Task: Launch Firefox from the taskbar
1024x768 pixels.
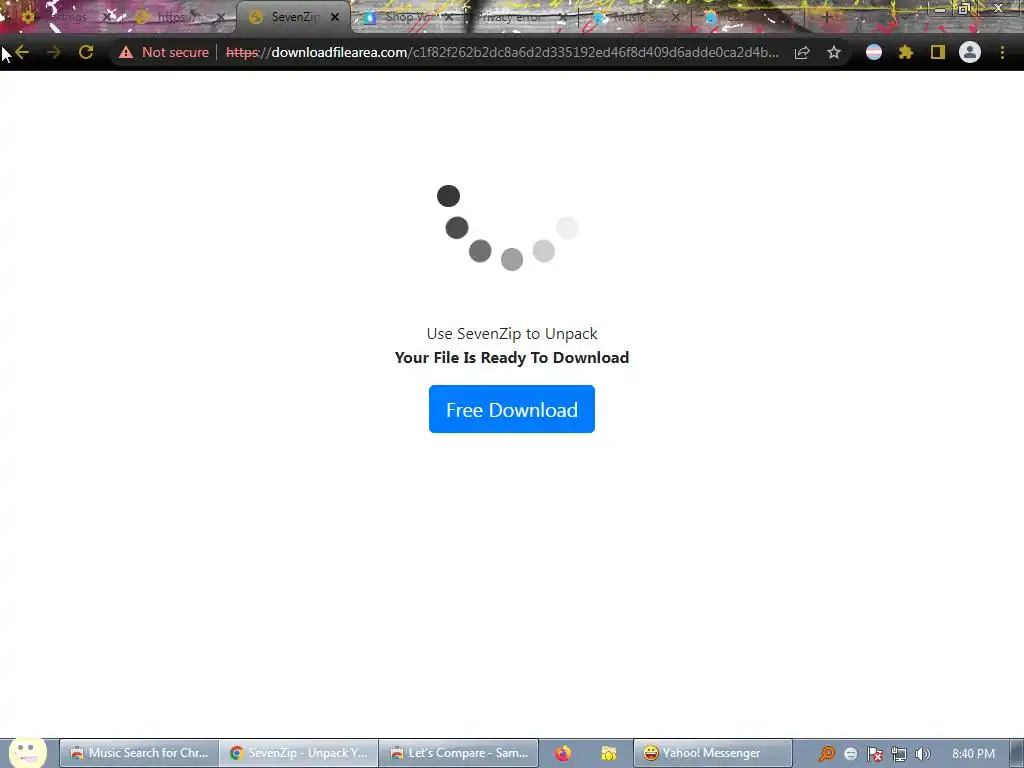Action: point(563,753)
